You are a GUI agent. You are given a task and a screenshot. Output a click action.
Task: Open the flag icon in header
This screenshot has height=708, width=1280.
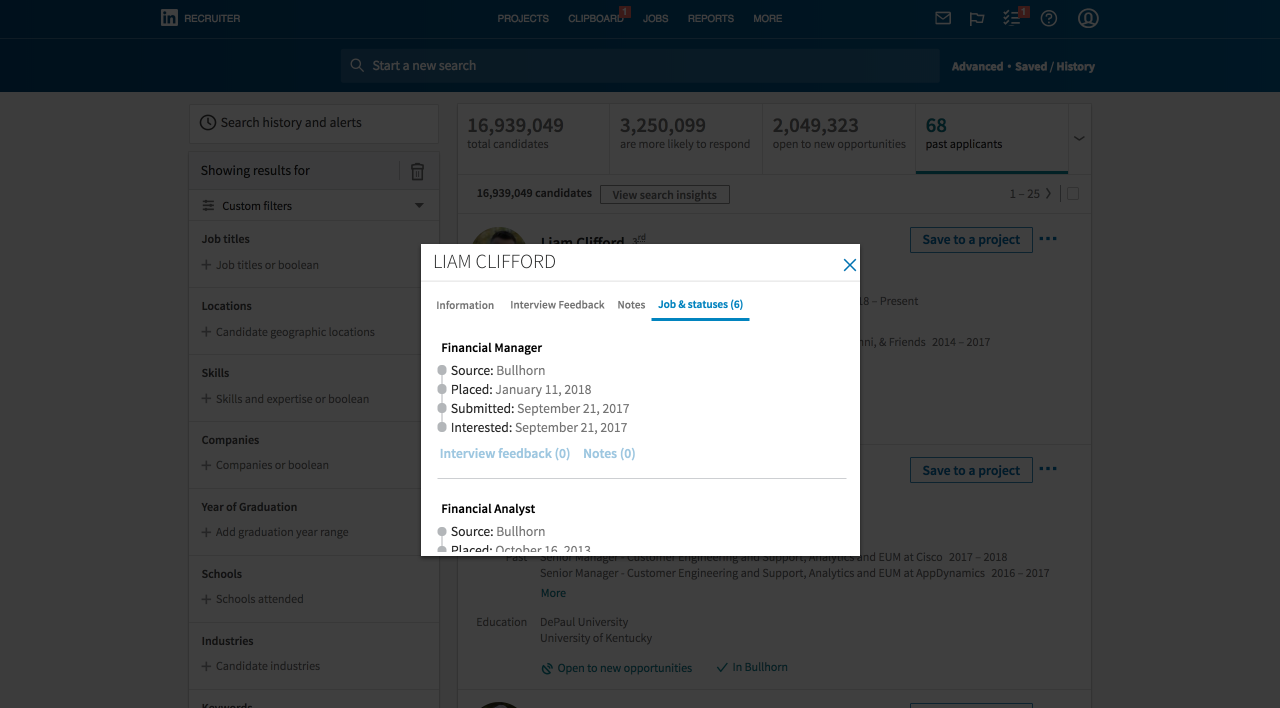[x=977, y=18]
